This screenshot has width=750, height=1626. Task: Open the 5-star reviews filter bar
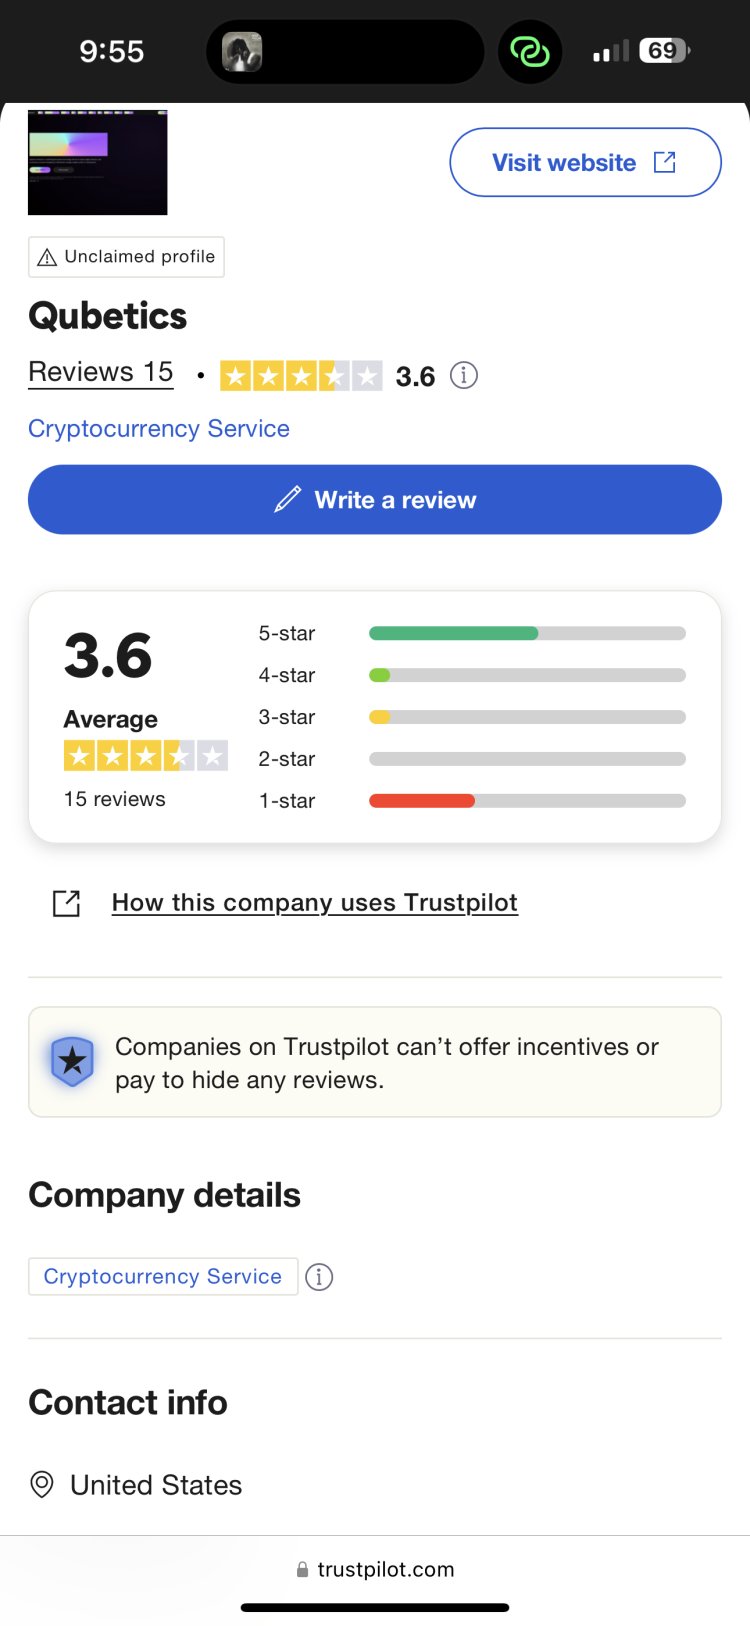527,632
